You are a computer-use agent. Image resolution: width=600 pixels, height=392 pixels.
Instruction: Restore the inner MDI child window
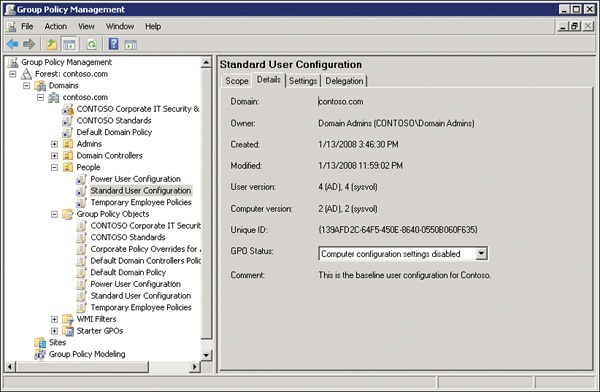(x=574, y=26)
